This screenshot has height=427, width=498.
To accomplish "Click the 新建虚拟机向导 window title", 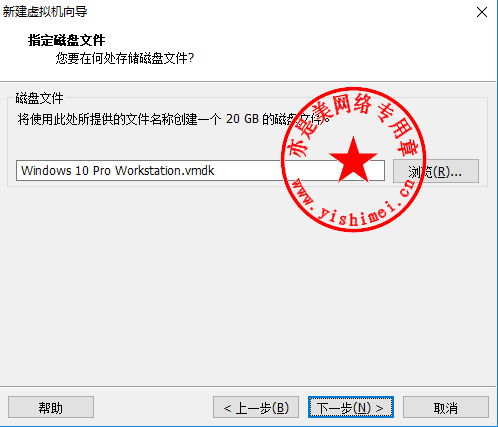I will click(45, 12).
